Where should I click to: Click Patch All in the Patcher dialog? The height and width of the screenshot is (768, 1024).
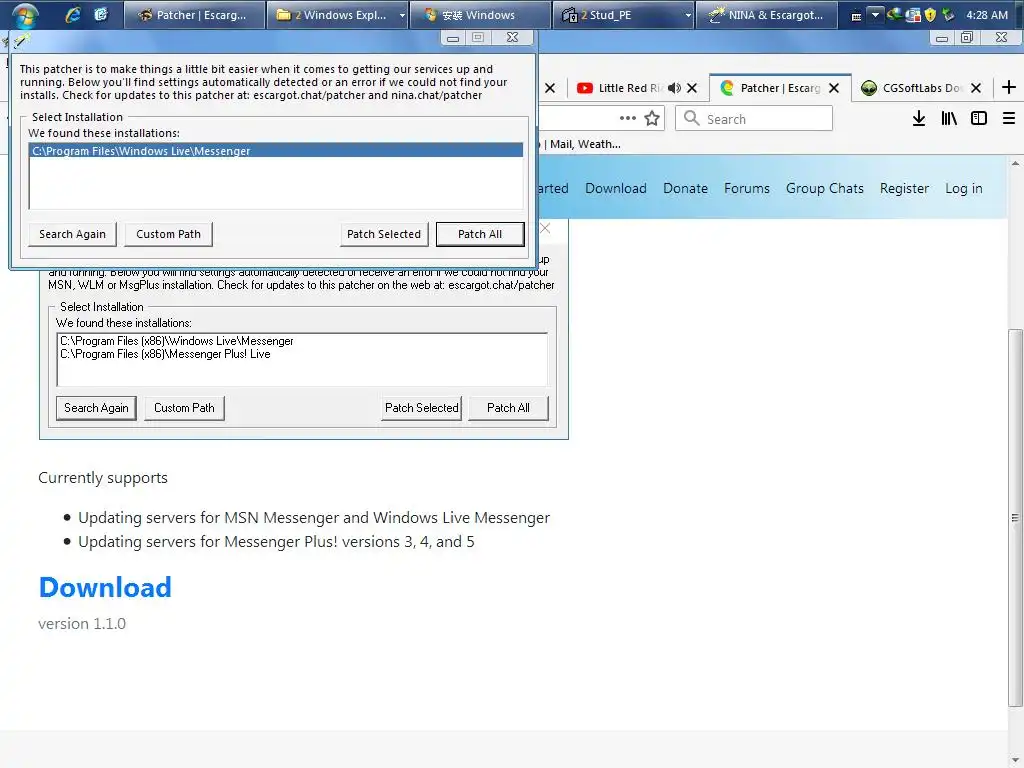click(480, 234)
